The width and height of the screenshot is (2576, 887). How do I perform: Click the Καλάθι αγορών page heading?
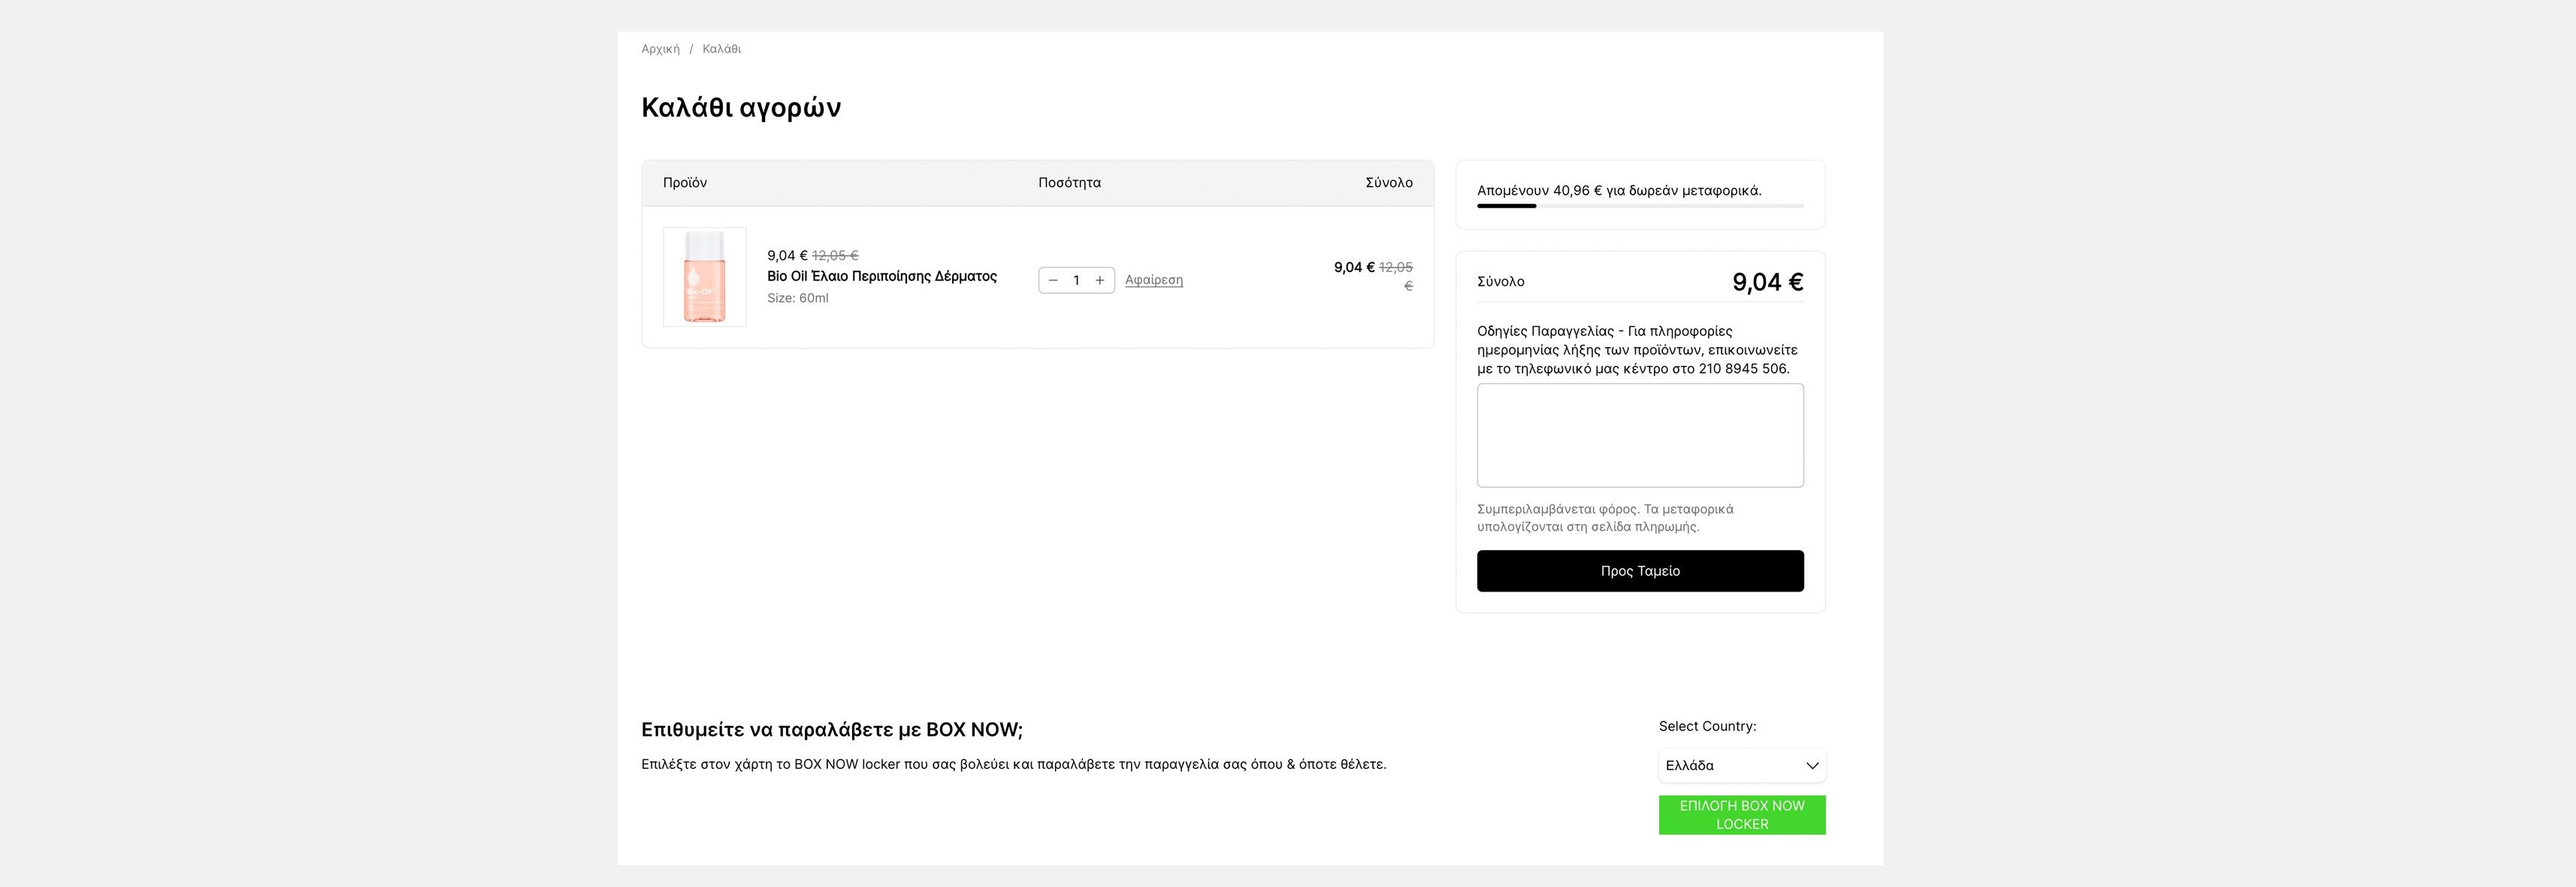(740, 108)
